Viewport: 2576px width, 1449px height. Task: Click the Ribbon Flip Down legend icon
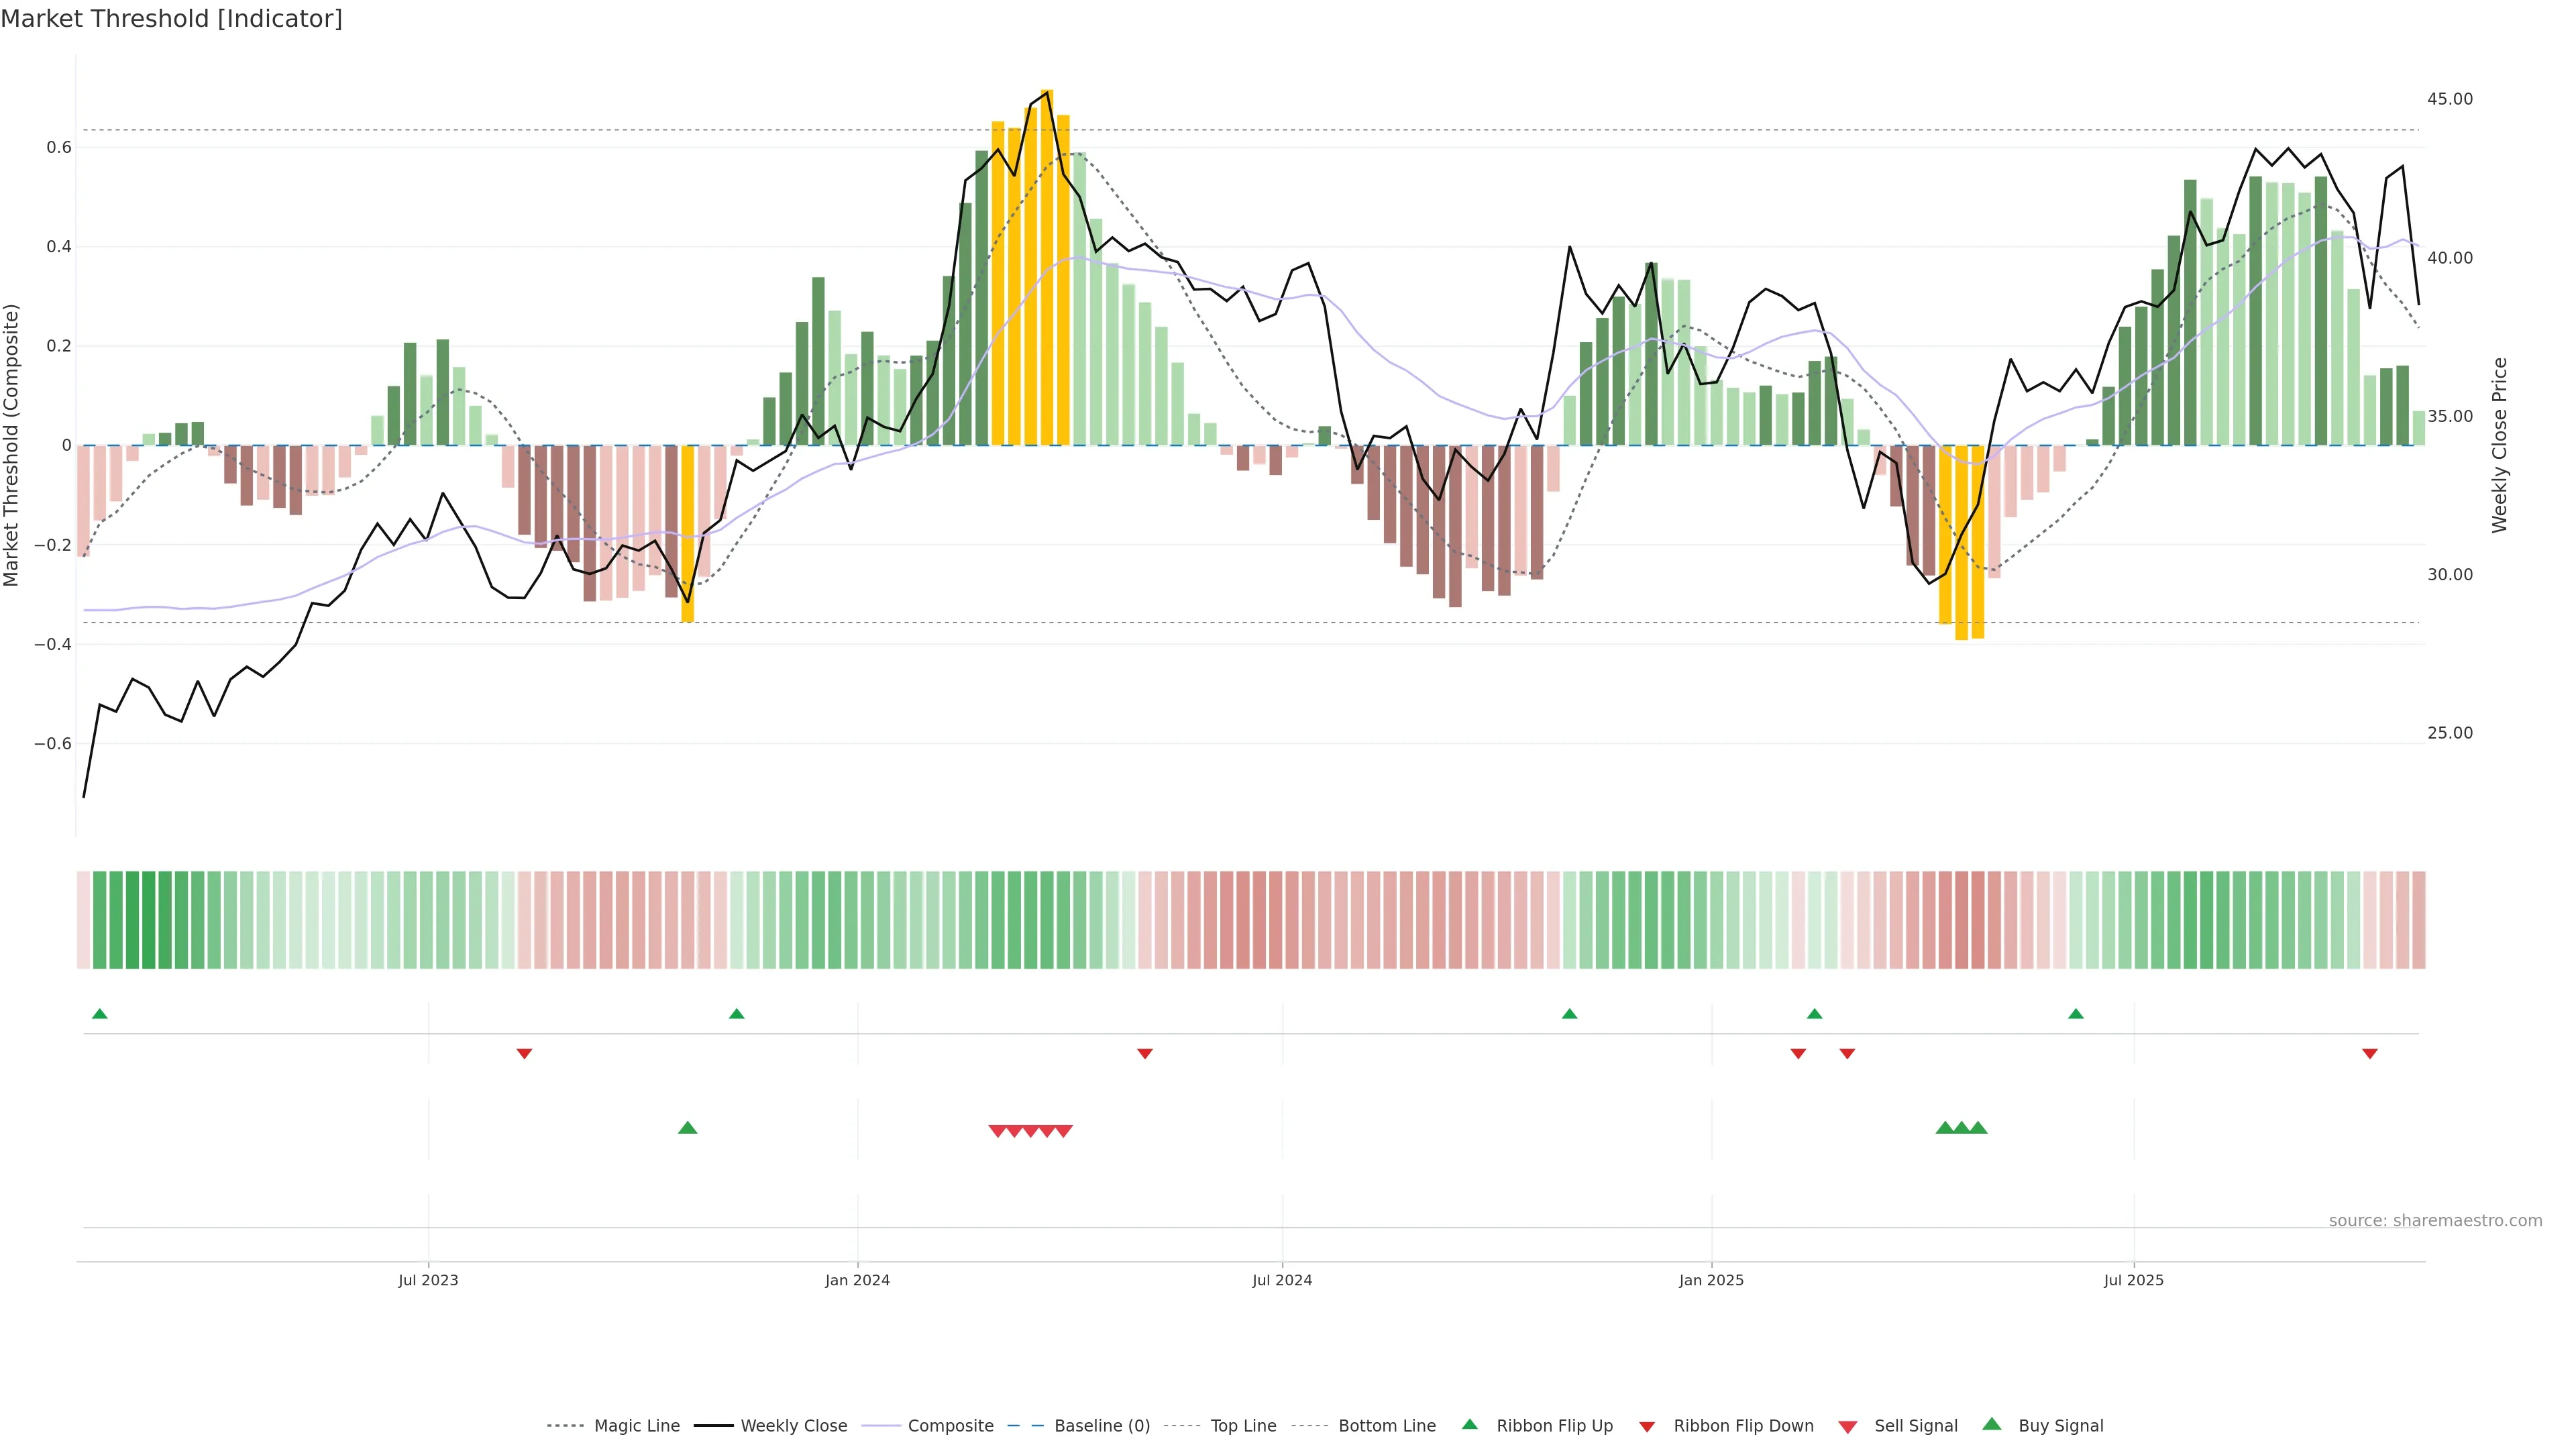tap(1647, 1427)
